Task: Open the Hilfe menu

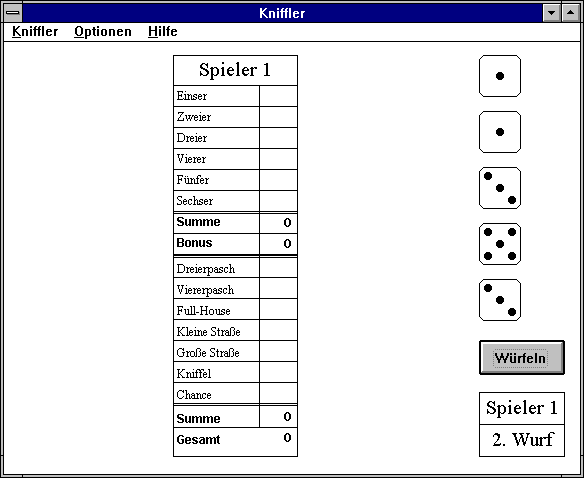Action: pyautogui.click(x=163, y=32)
